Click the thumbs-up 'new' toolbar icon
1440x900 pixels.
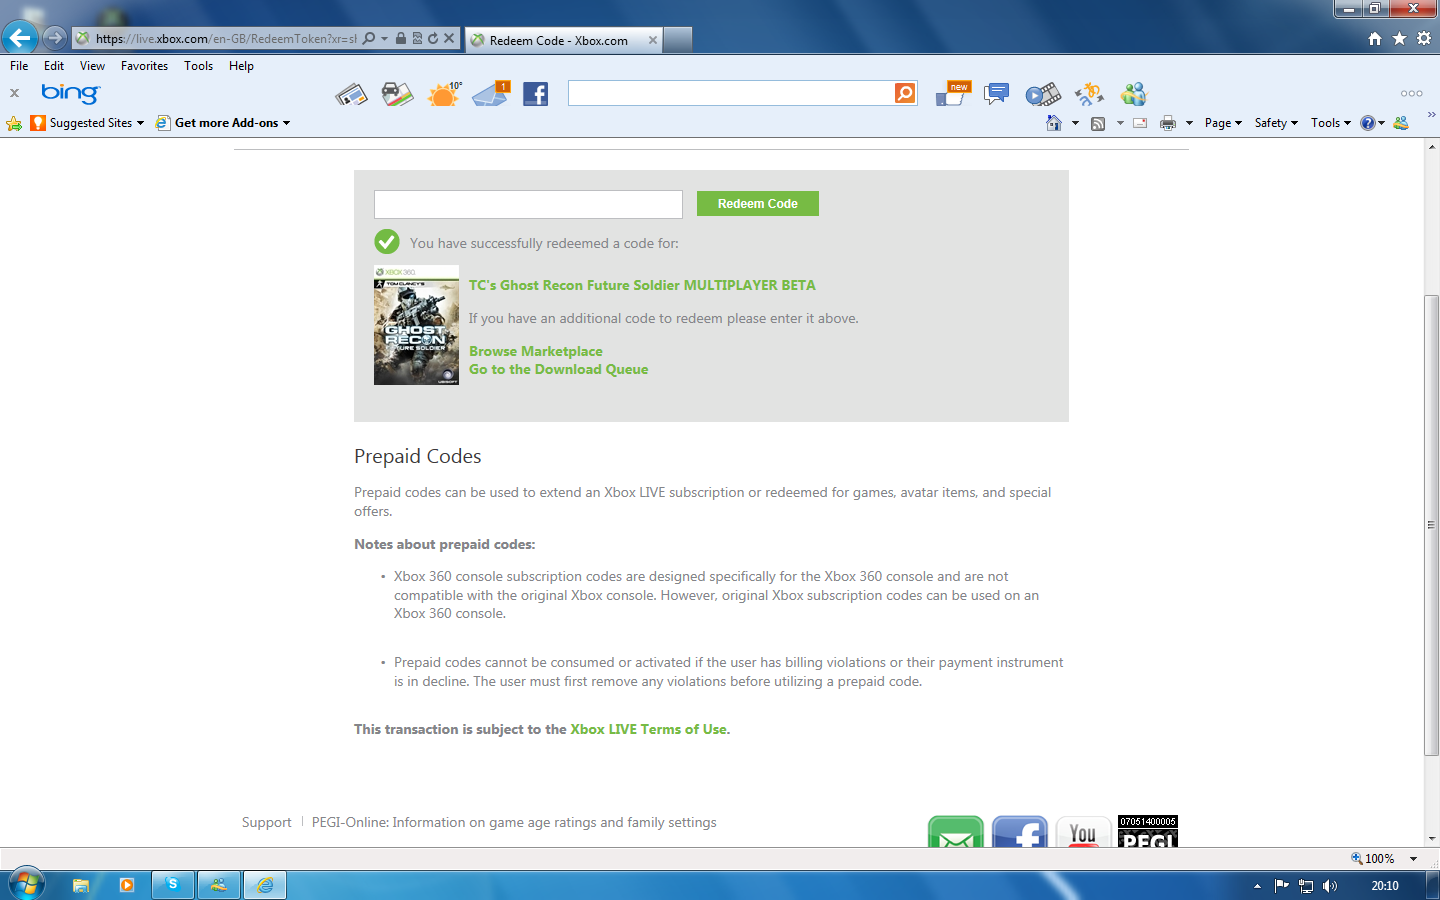click(952, 94)
